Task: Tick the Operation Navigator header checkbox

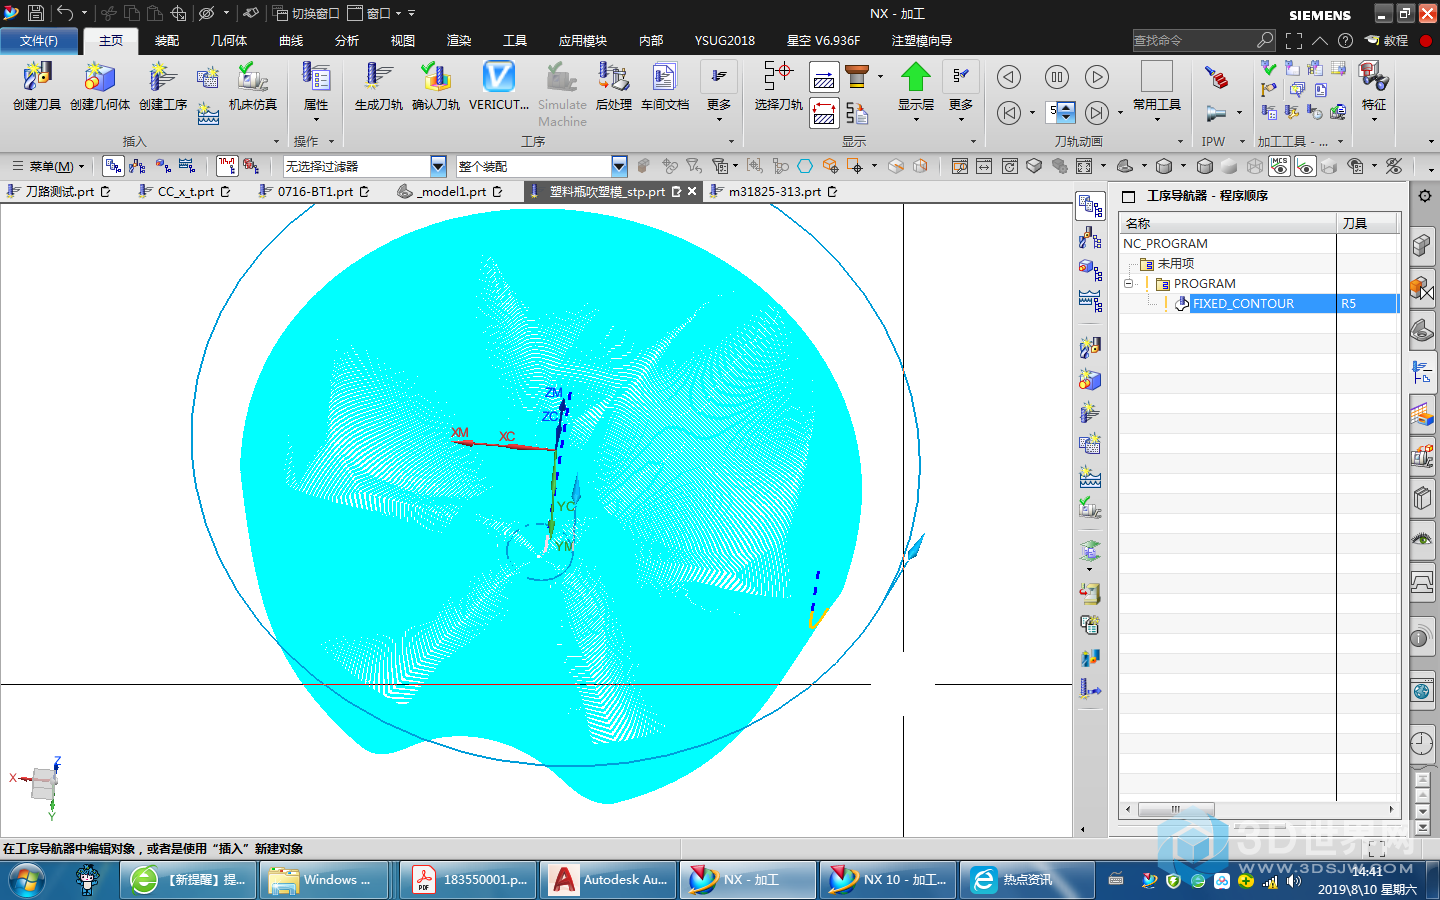Action: [1129, 196]
